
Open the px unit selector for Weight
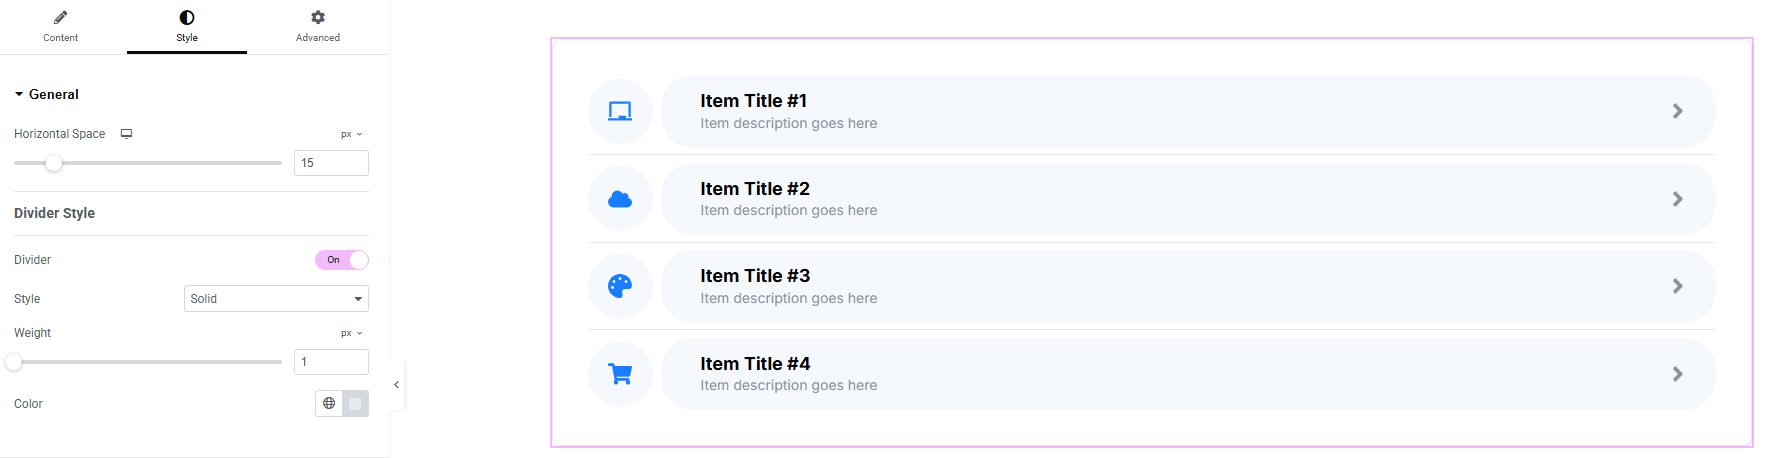click(x=351, y=333)
